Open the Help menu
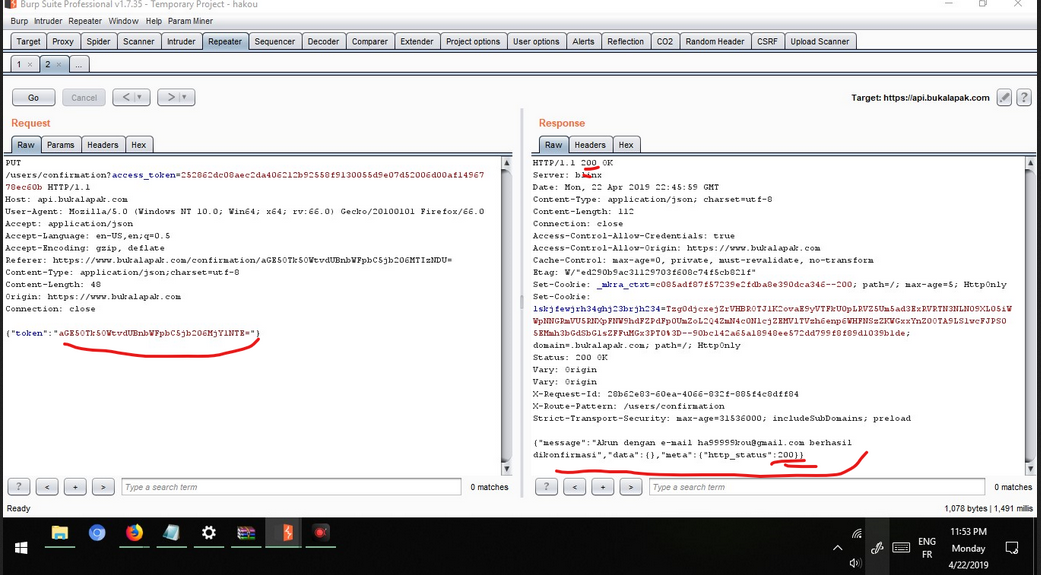Screen dimensions: 1041x575 tap(153, 21)
